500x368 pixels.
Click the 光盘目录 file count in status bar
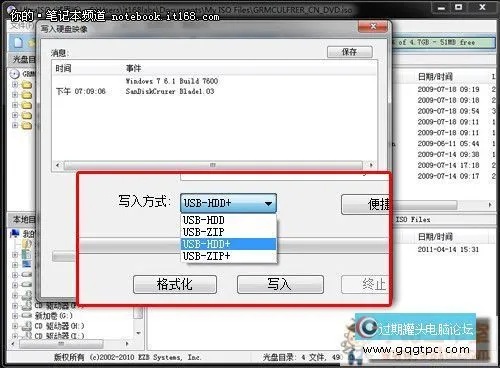[302, 357]
